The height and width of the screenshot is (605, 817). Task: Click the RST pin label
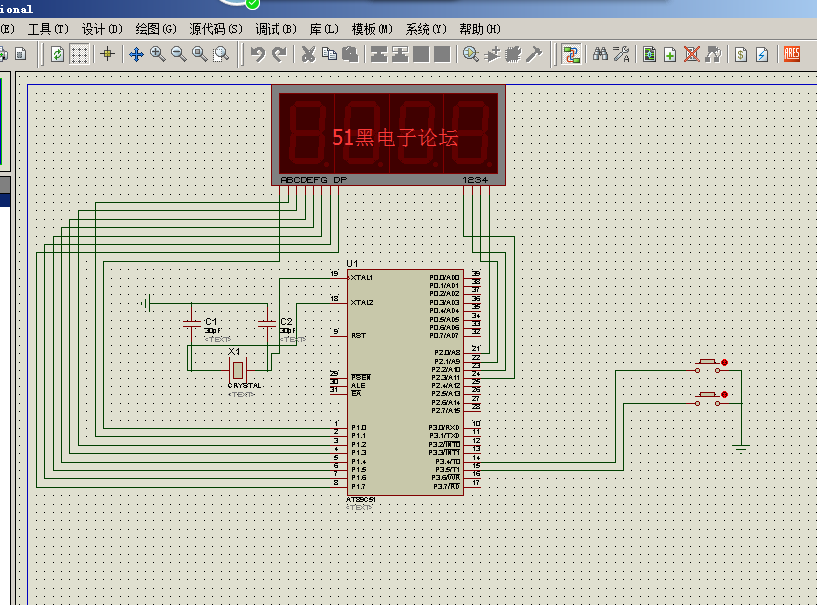pos(358,336)
